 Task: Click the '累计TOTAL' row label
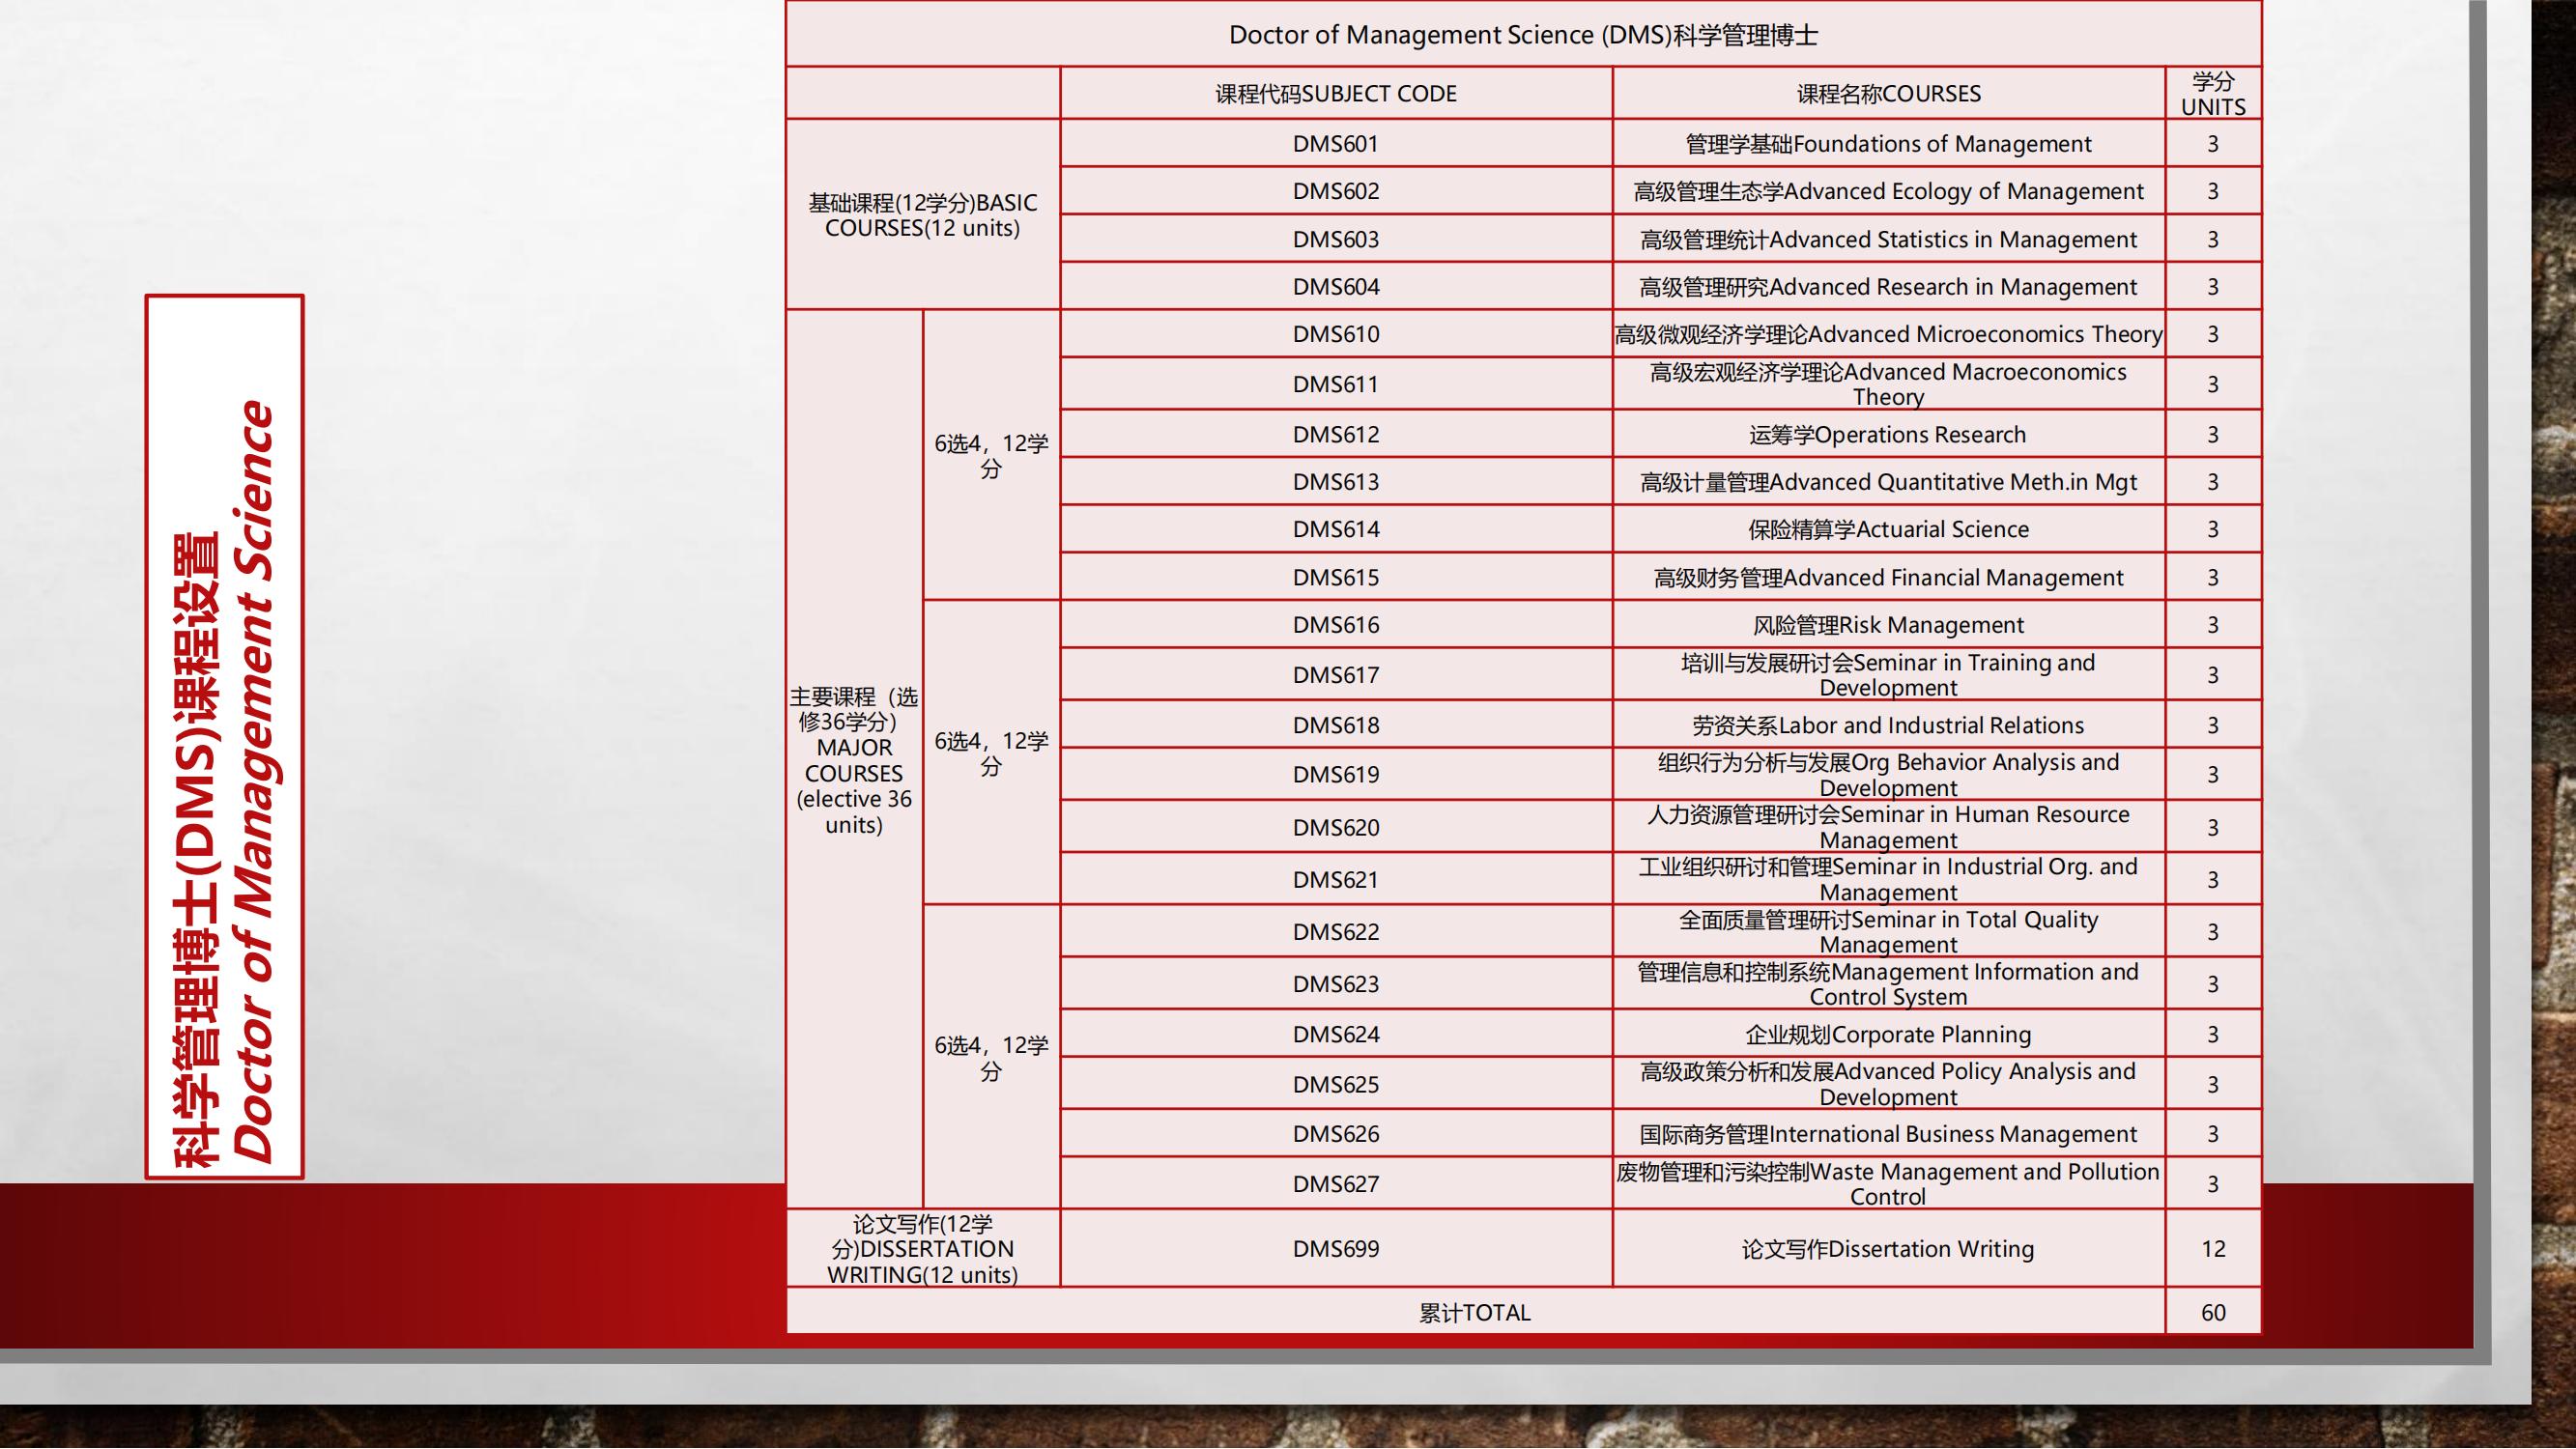point(1475,1312)
